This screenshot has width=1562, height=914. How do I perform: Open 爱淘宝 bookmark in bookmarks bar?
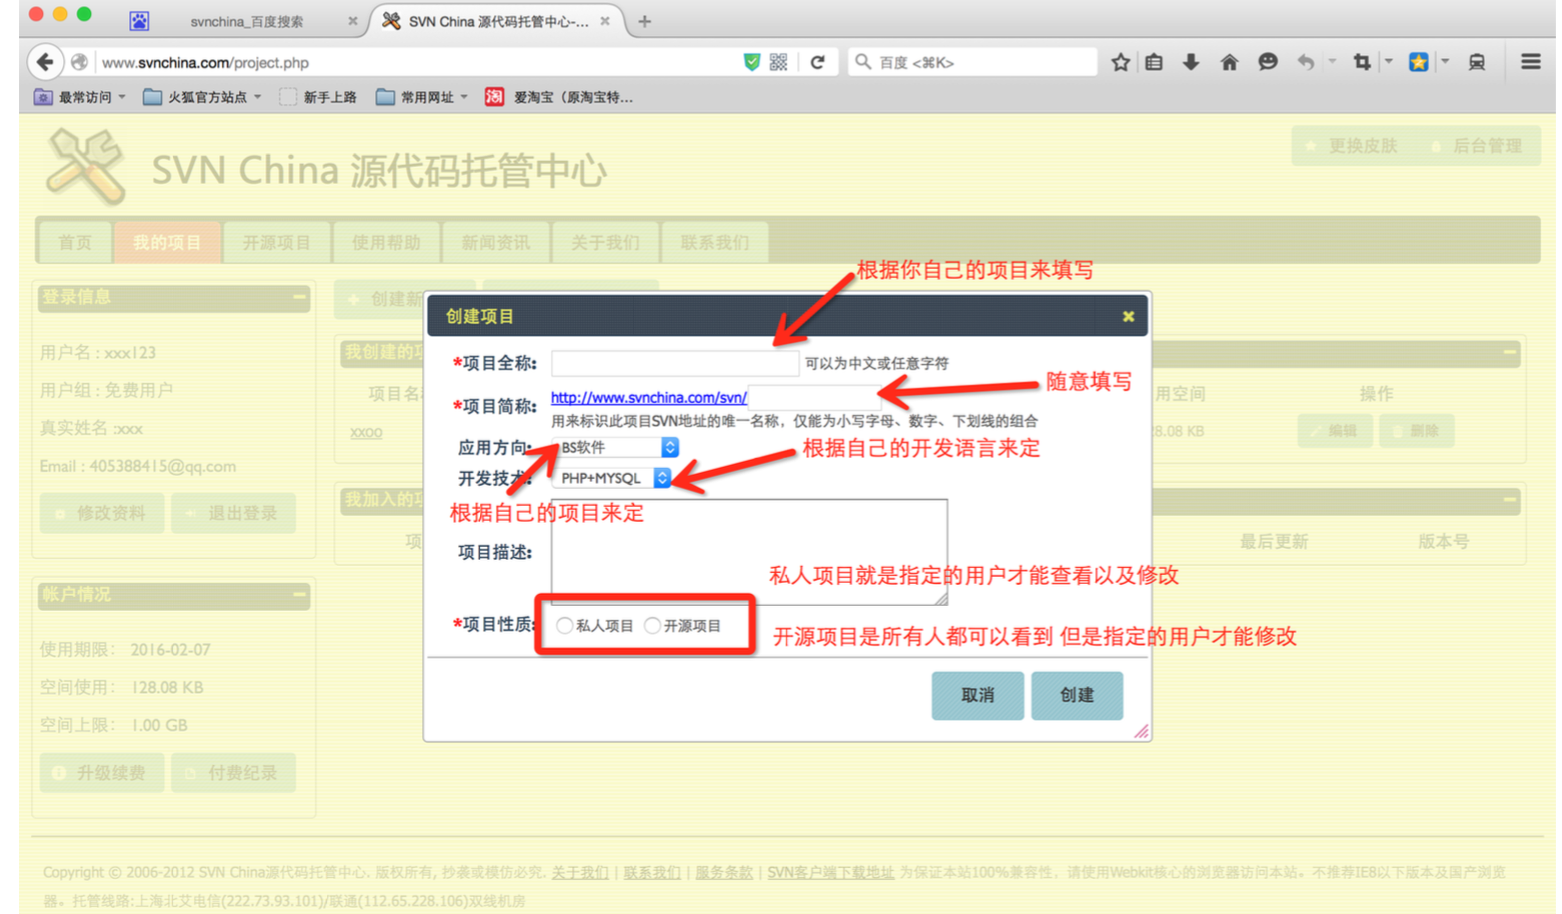[x=559, y=97]
